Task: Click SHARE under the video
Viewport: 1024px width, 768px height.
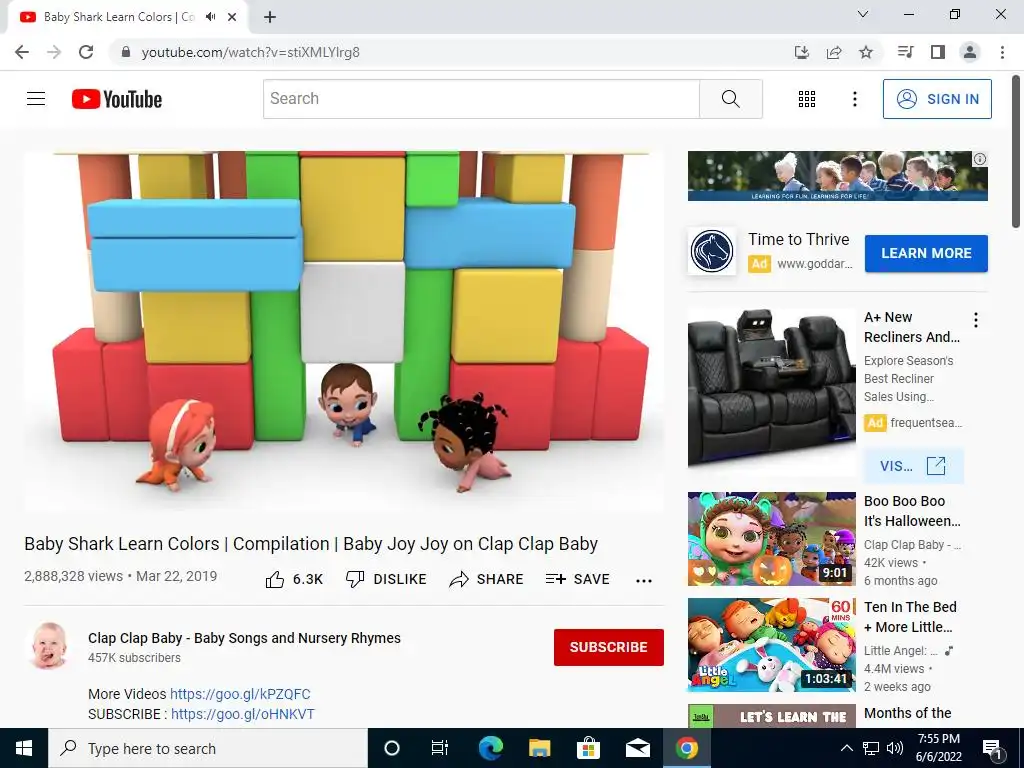Action: (x=487, y=579)
